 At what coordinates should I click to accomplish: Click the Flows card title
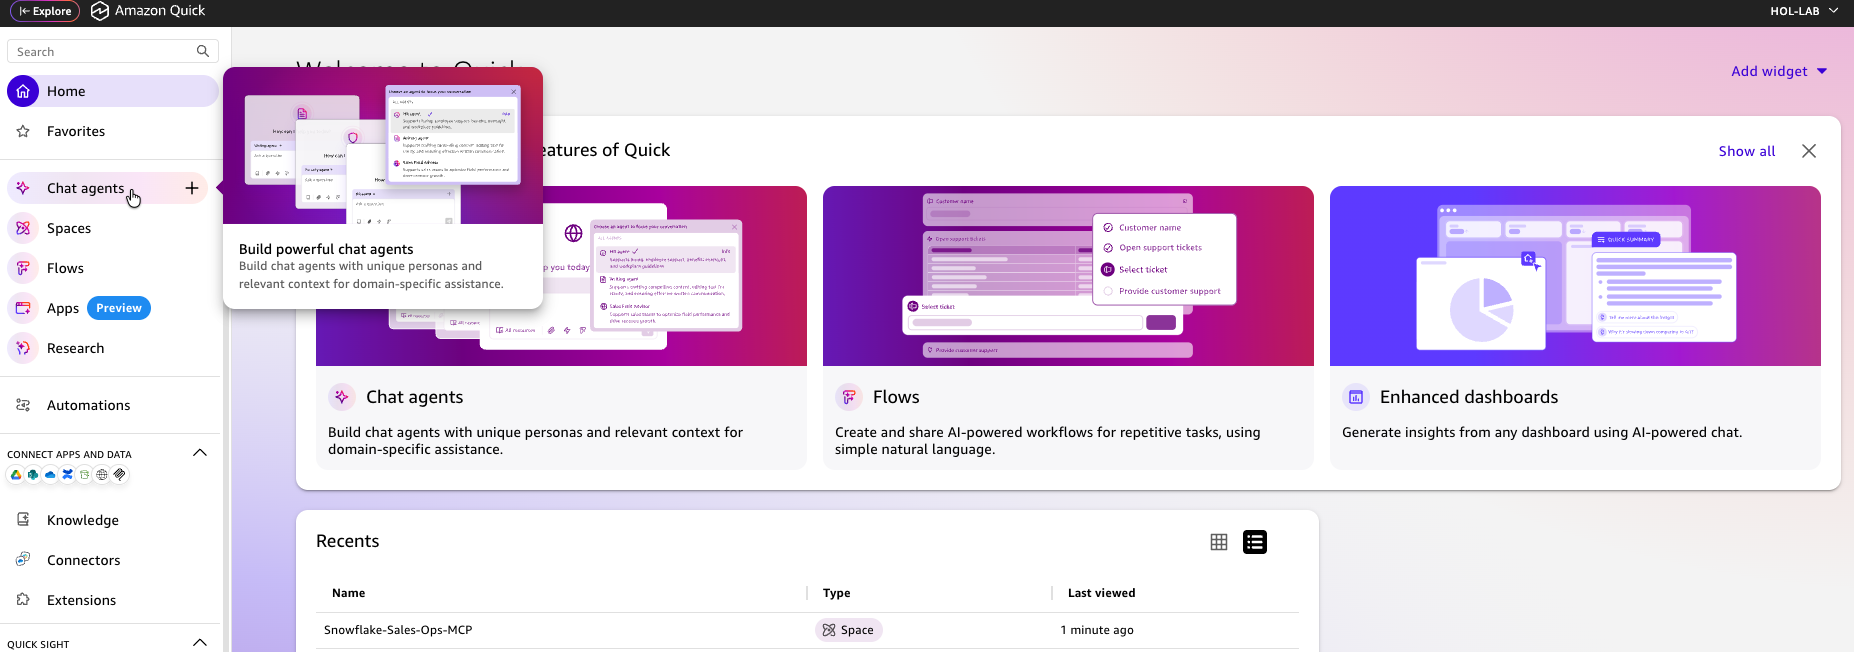(896, 397)
